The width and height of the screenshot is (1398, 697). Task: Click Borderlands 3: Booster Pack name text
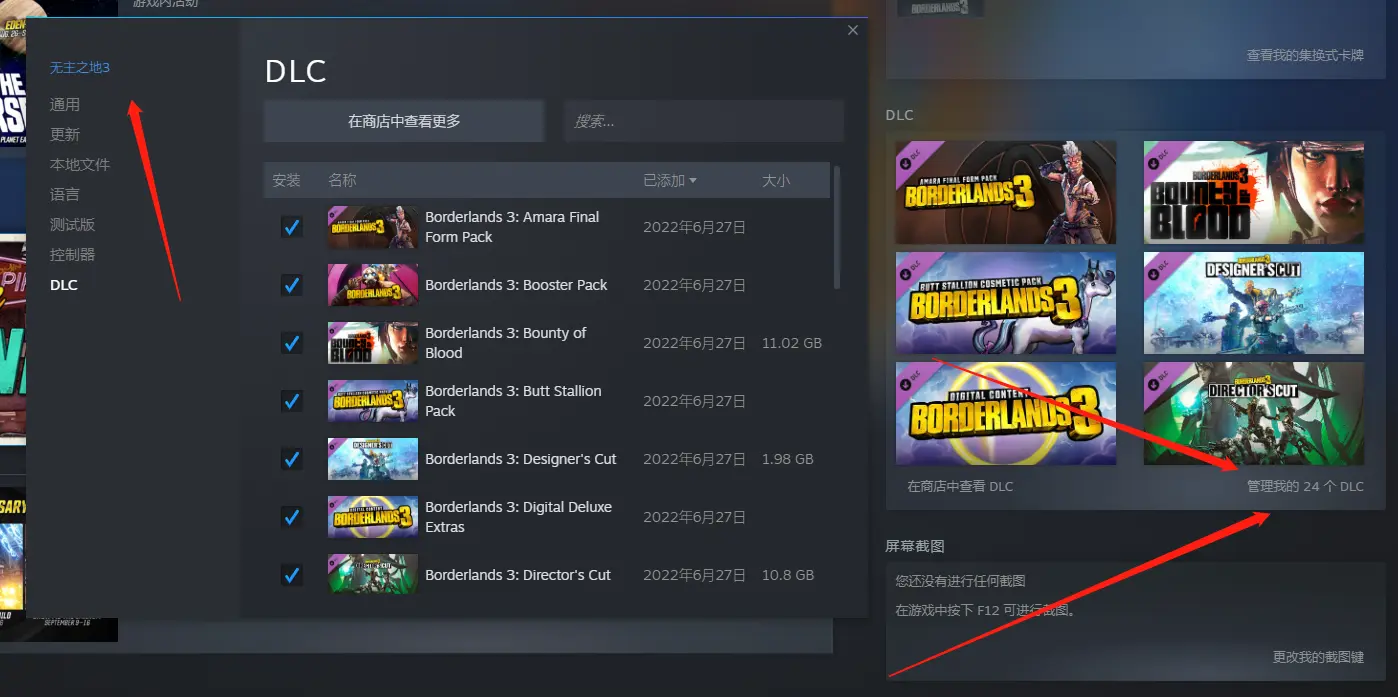tap(516, 285)
